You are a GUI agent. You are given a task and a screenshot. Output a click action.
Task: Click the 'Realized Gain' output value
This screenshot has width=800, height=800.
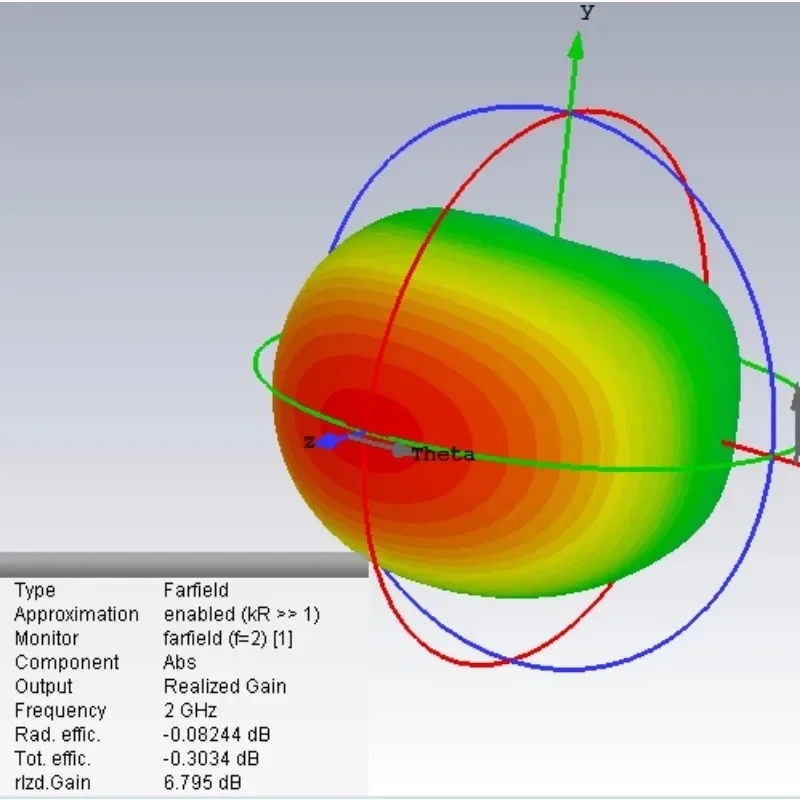(225, 687)
